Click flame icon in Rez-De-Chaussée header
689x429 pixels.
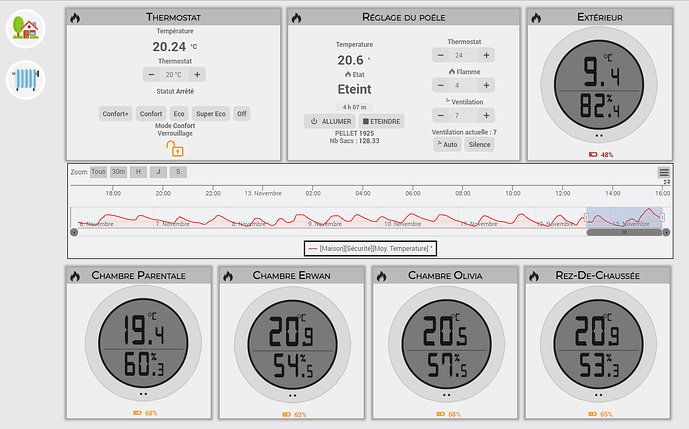tap(533, 276)
